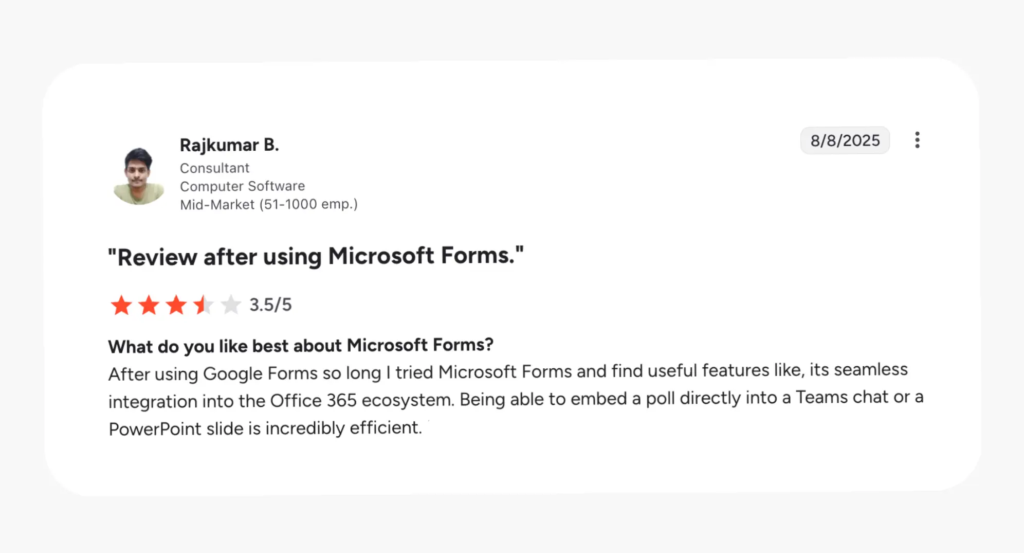
Task: Open the three-dot more options menu
Action: [x=917, y=140]
